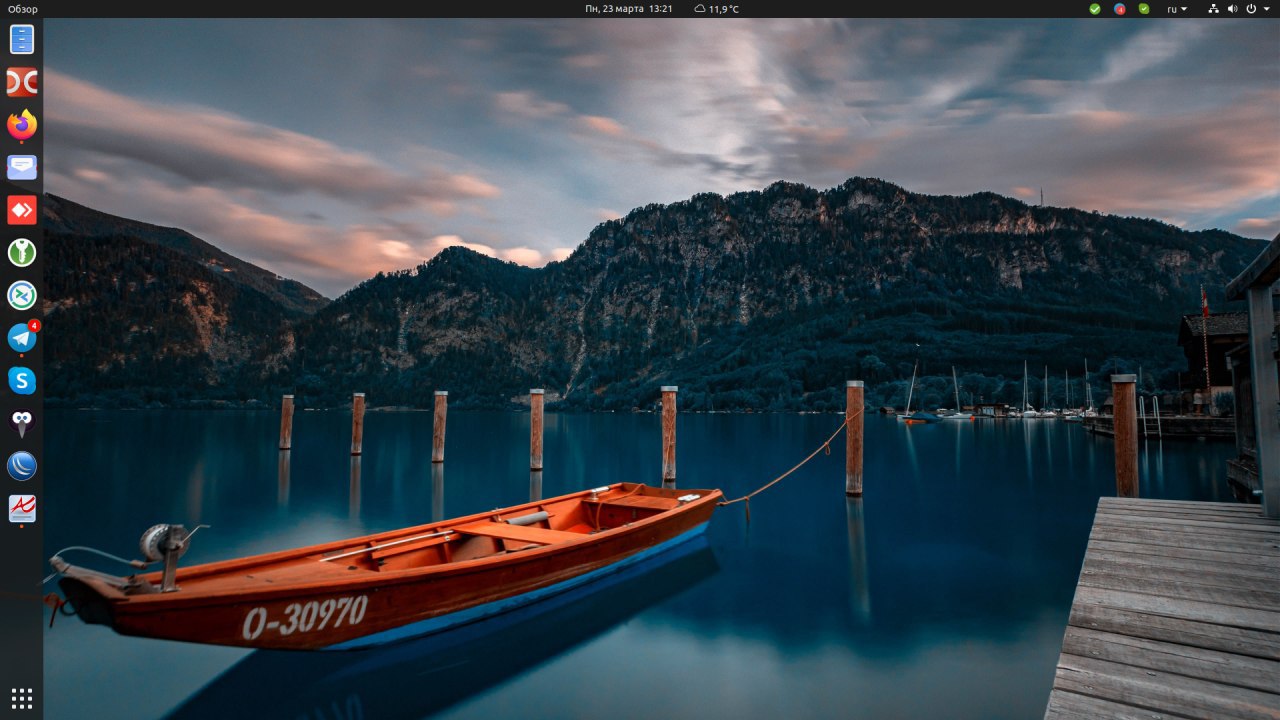Image resolution: width=1280 pixels, height=720 pixels.
Task: Open the calendar clock Пн, 23 марта 13:21
Action: point(628,9)
